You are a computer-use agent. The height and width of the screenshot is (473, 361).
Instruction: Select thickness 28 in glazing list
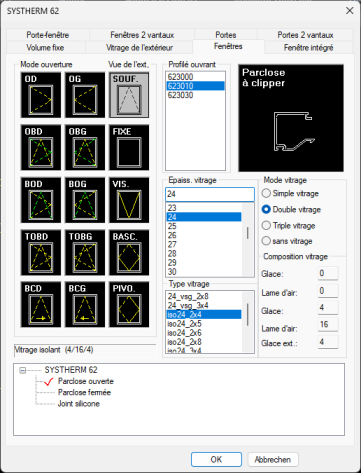click(204, 253)
